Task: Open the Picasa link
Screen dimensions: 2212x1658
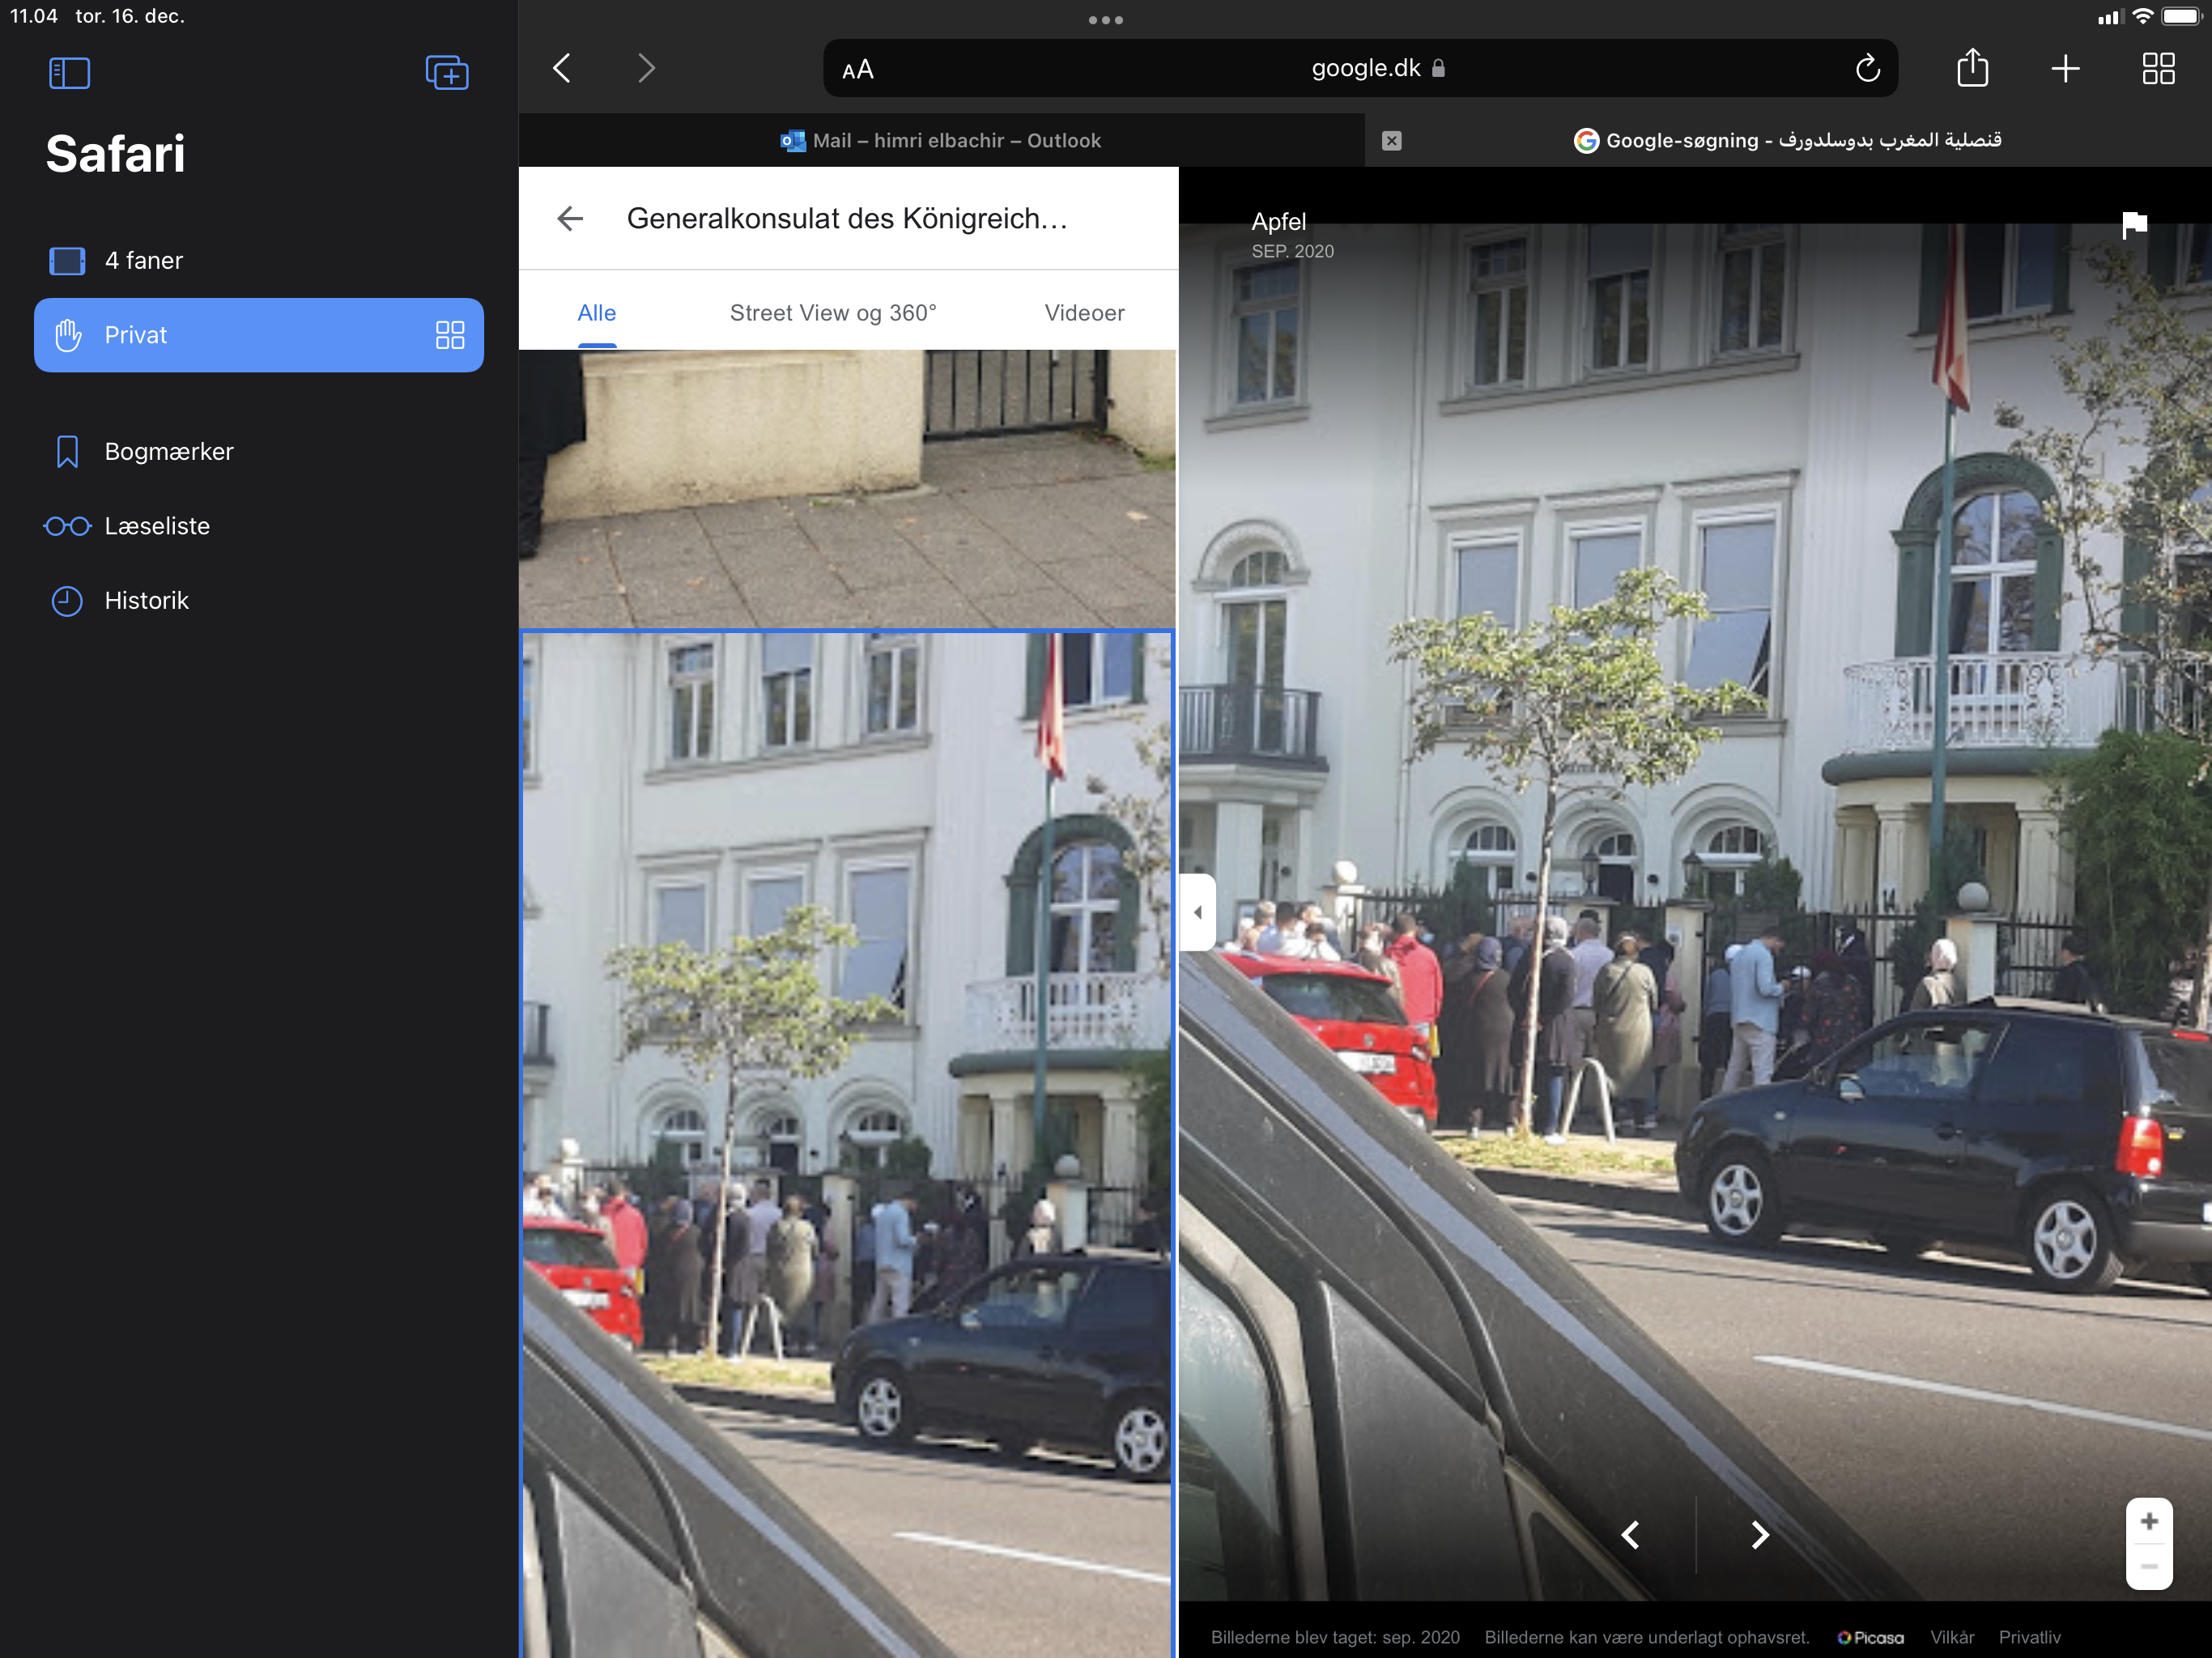Action: [x=1870, y=1637]
